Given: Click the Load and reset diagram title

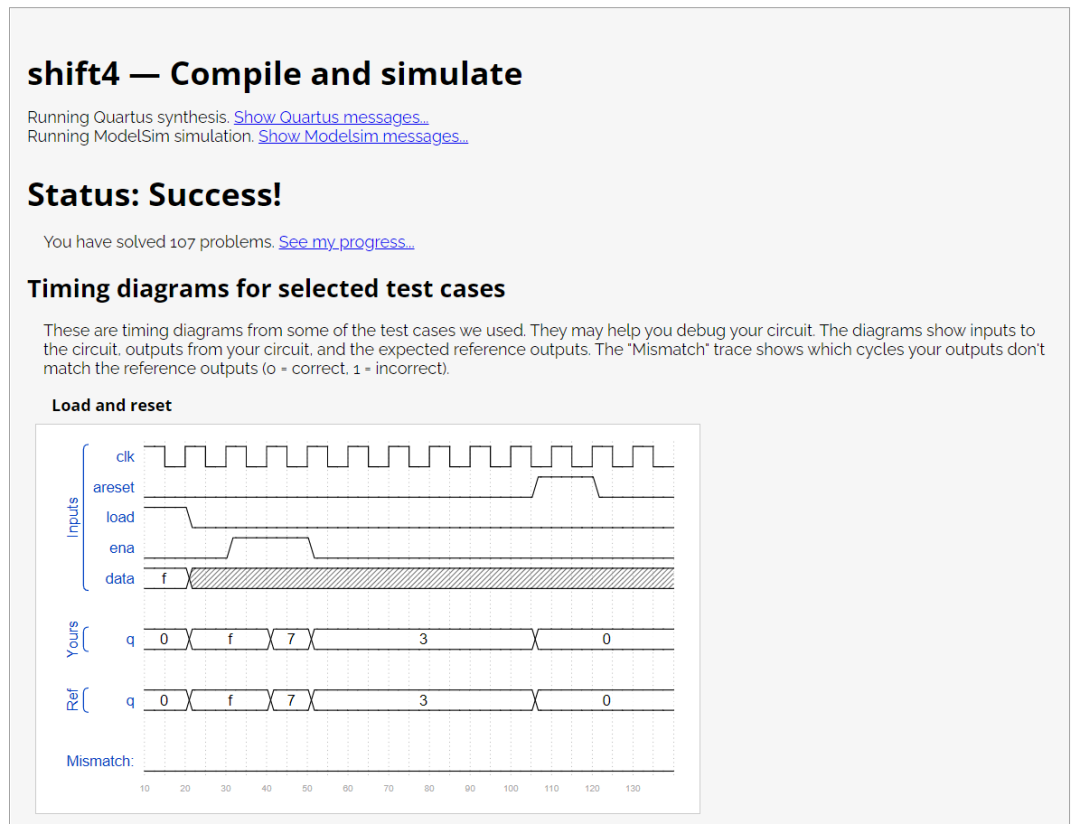Looking at the screenshot, I should click(x=112, y=405).
